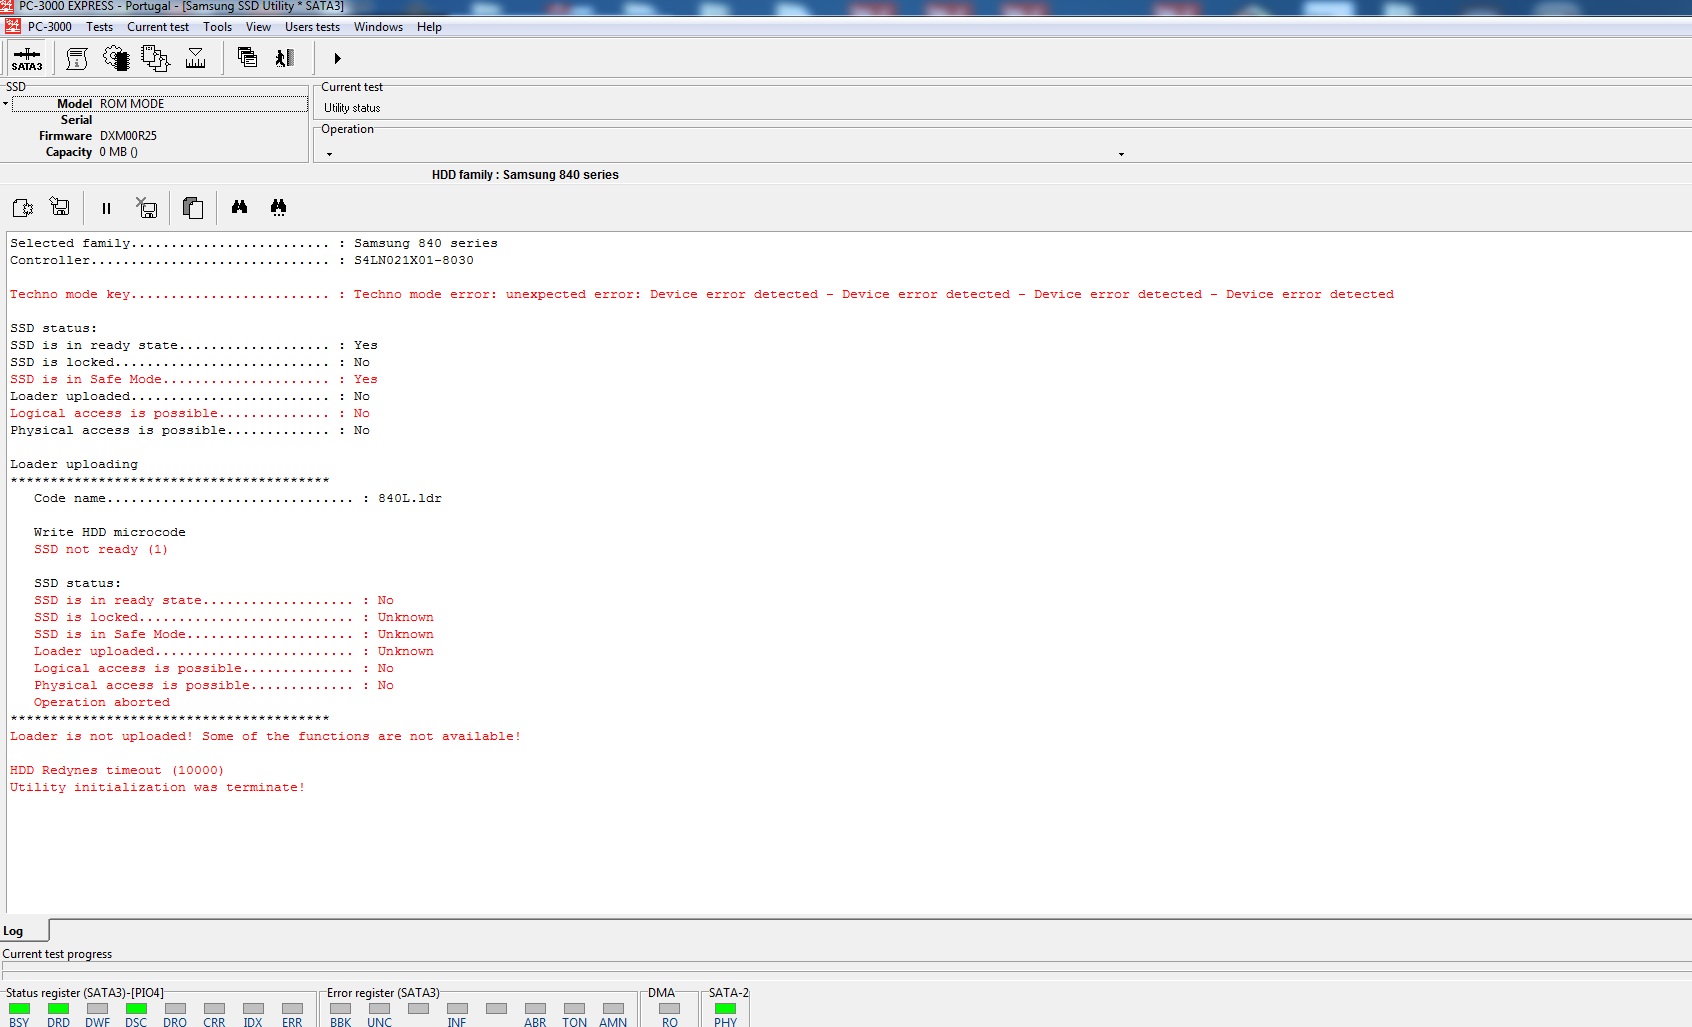Click the "SSD not ready (1)" message
The height and width of the screenshot is (1027, 1692).
click(101, 549)
